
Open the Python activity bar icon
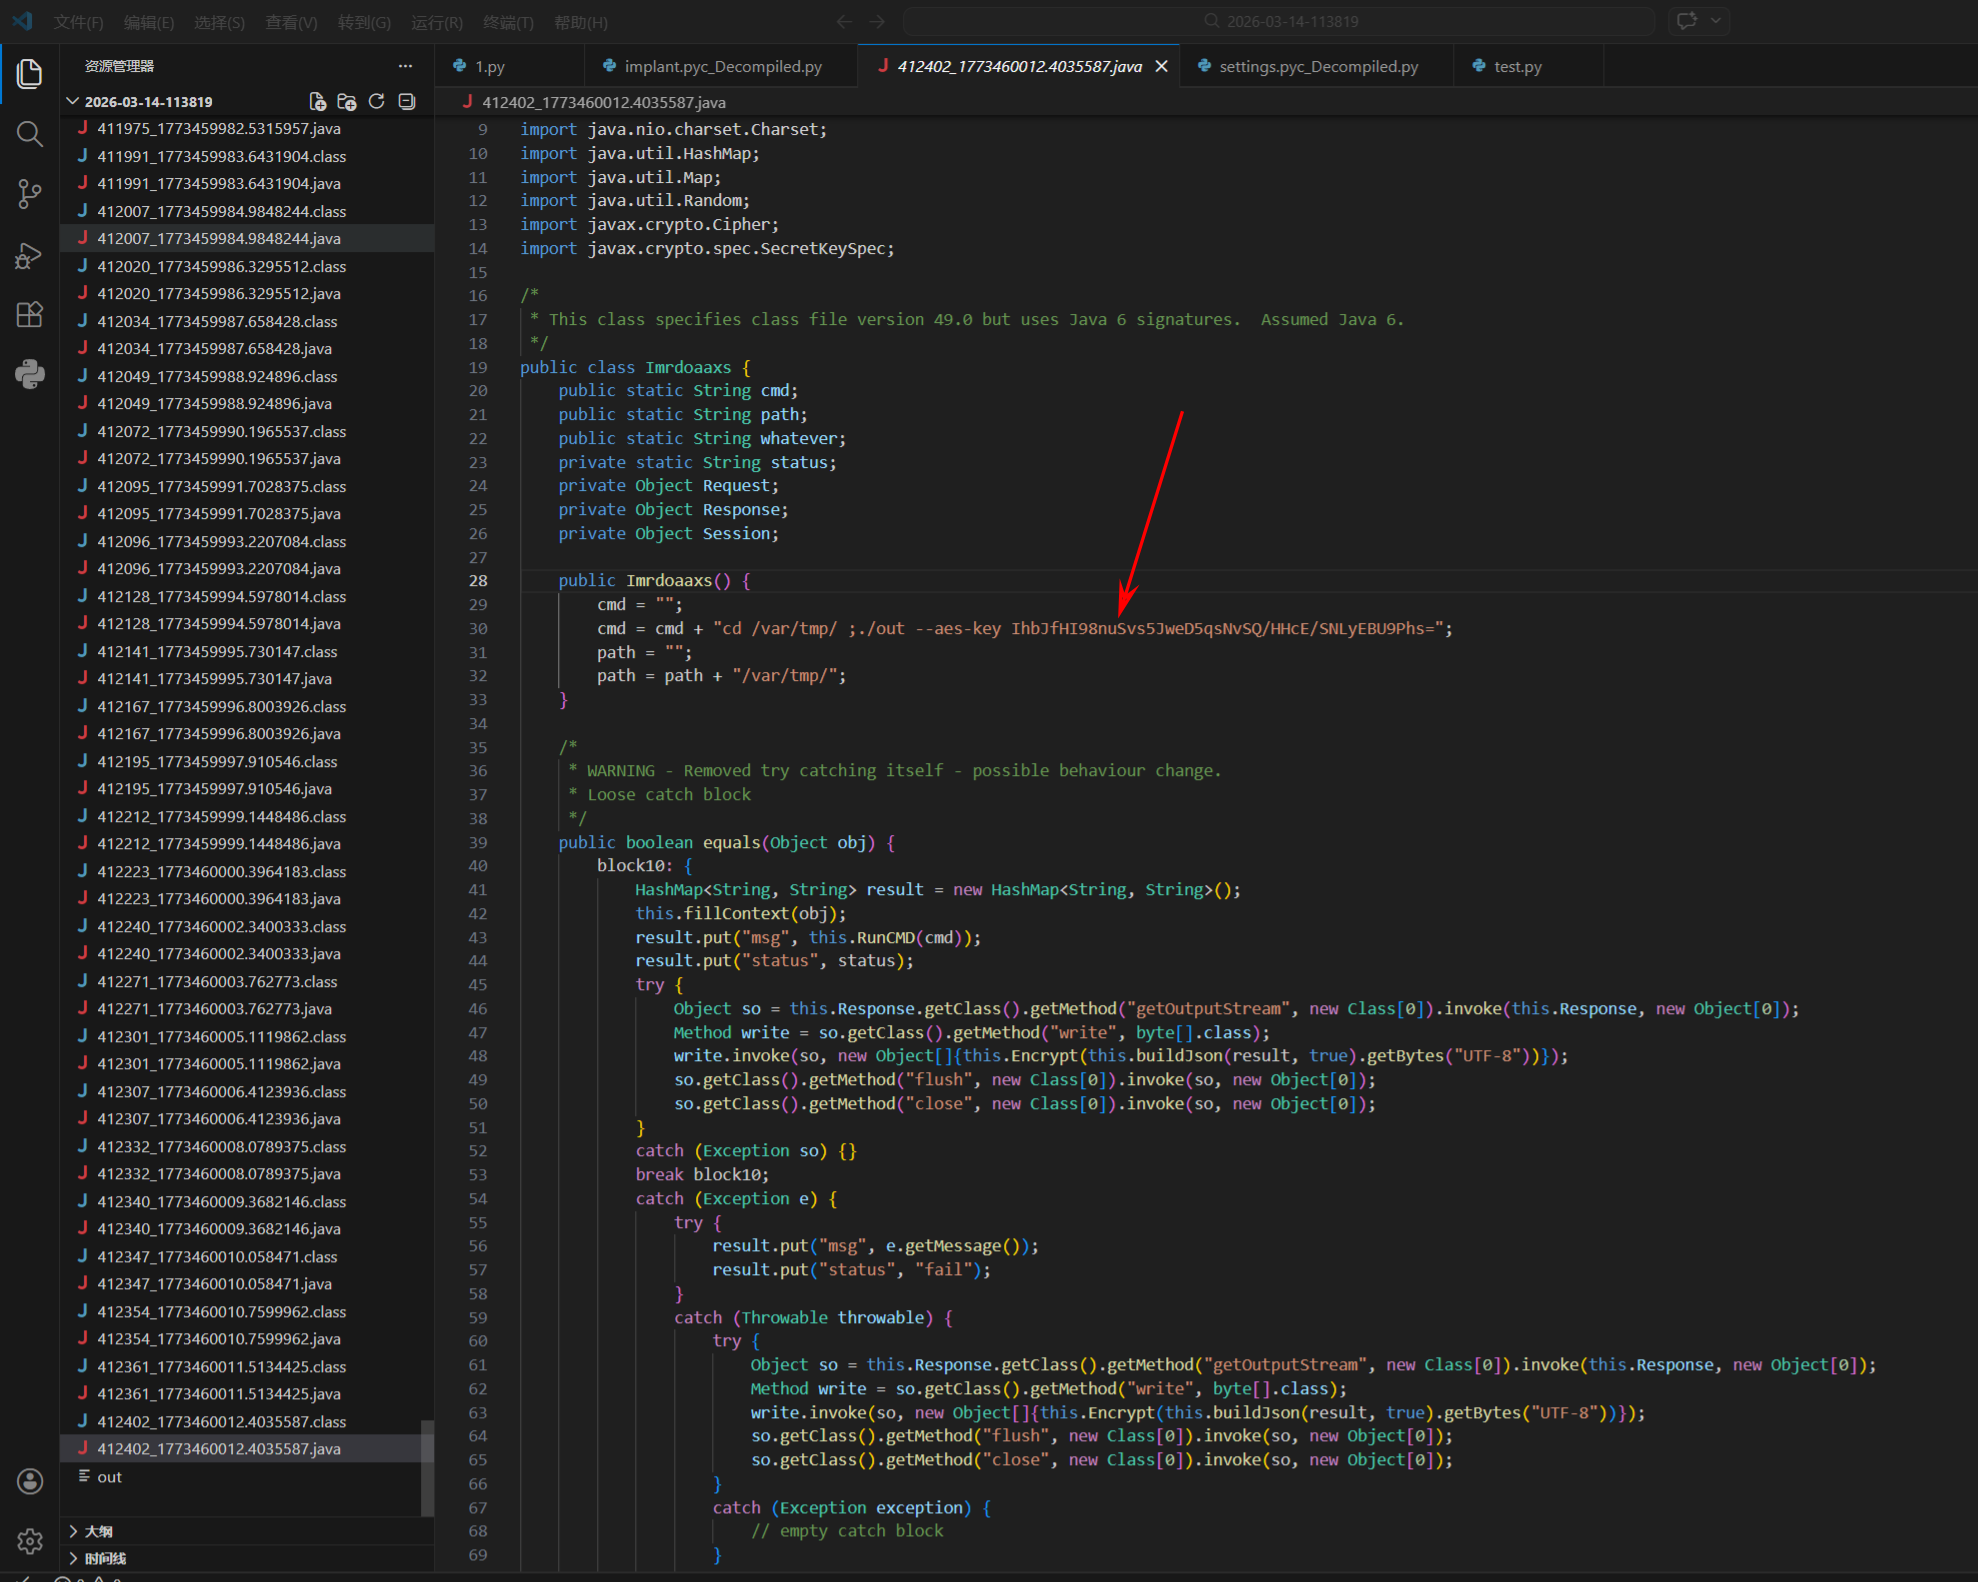[30, 374]
